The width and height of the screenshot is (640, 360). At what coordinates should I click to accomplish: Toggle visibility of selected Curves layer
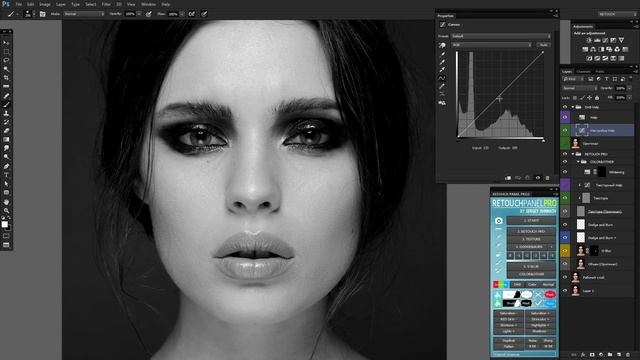pyautogui.click(x=565, y=130)
